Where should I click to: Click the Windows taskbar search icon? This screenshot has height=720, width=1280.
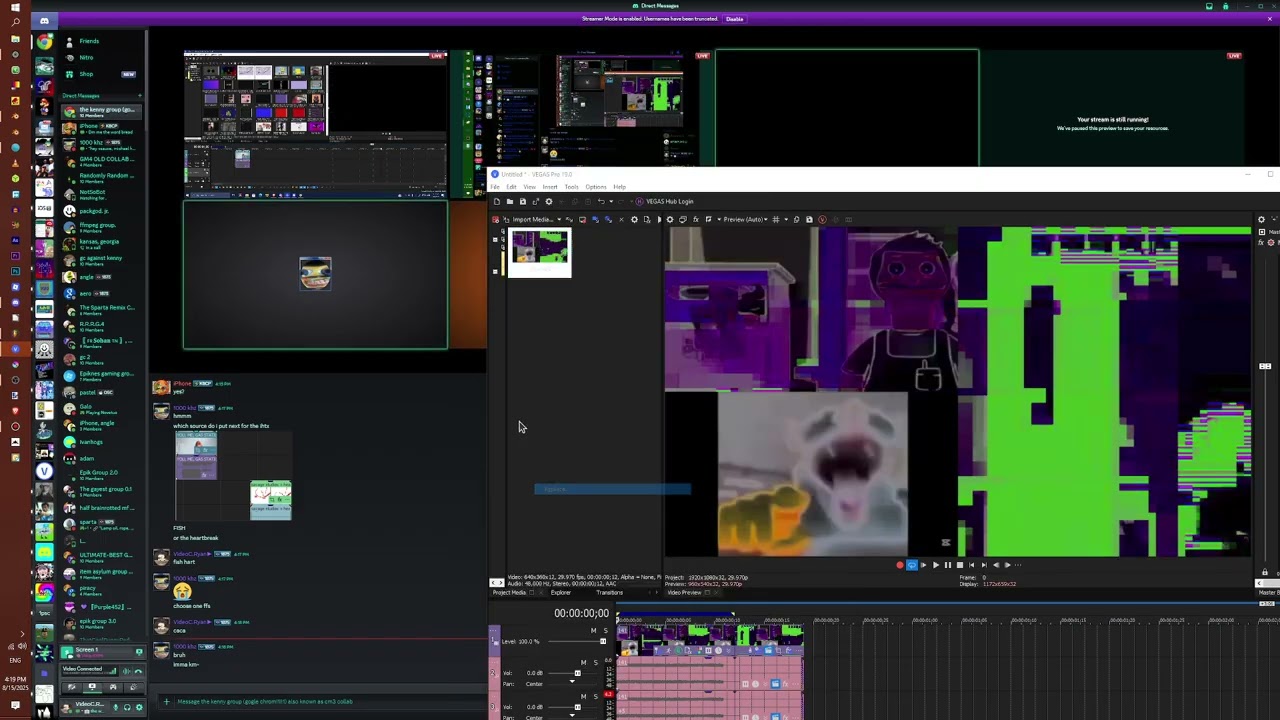point(15,22)
